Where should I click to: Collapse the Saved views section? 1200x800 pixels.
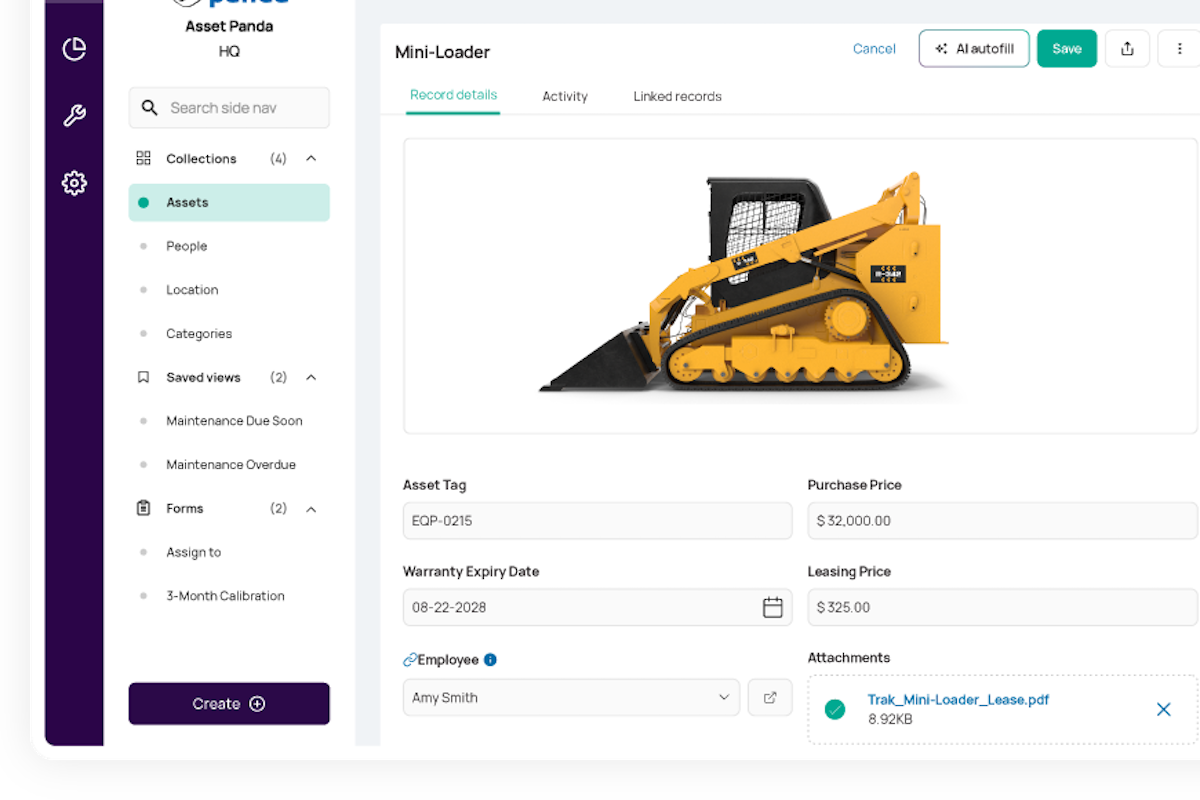tap(311, 378)
